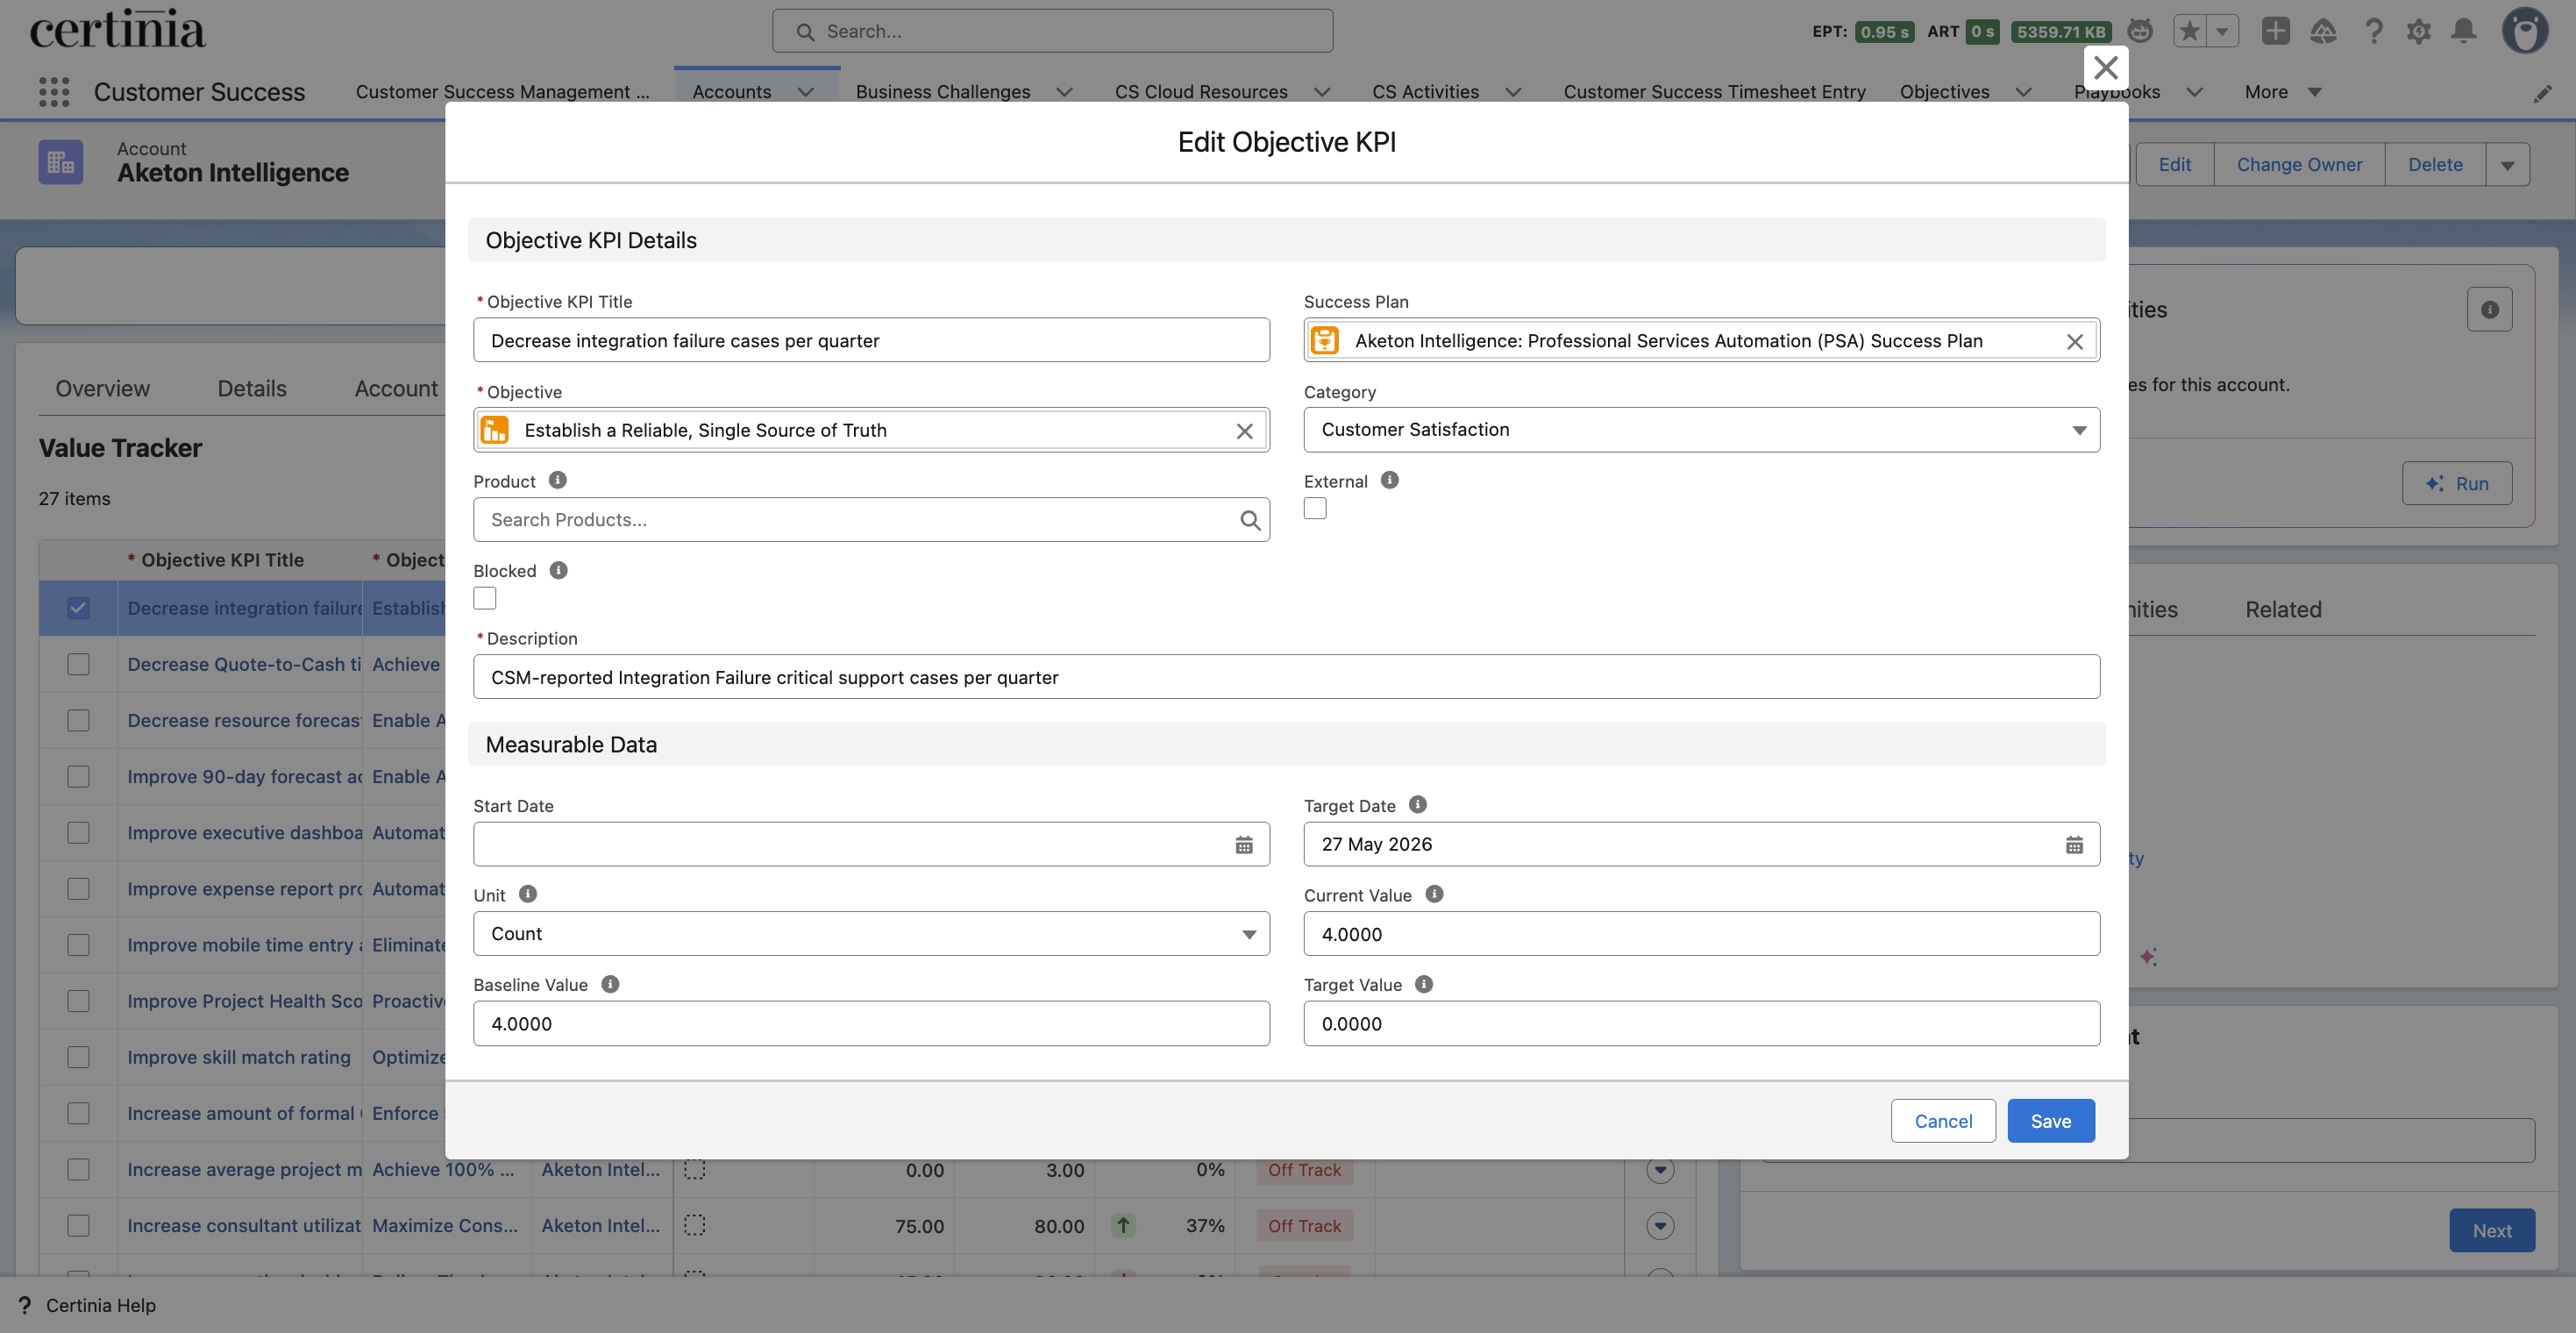Show help info for Target Value
Screen dimensions: 2576x1333
click(1424, 984)
